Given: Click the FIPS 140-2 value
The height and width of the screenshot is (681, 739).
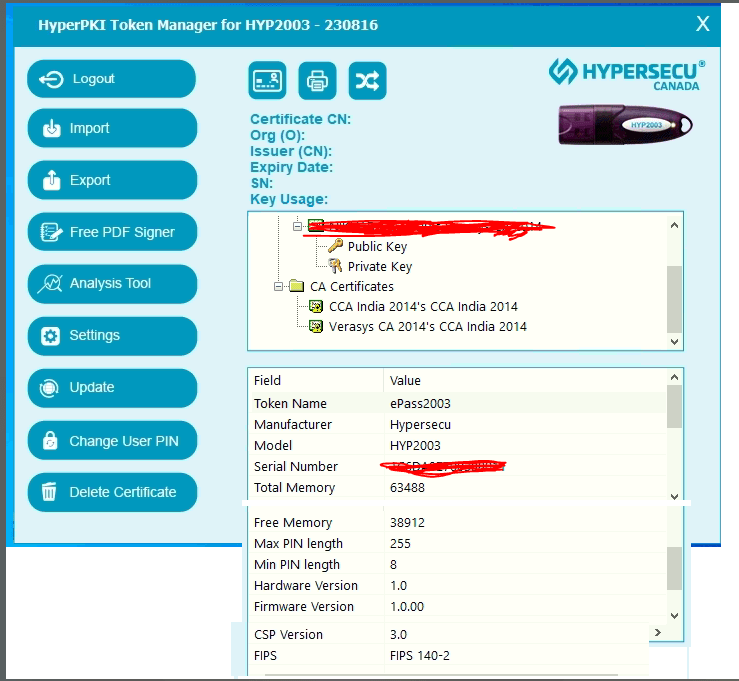Looking at the screenshot, I should (x=419, y=656).
